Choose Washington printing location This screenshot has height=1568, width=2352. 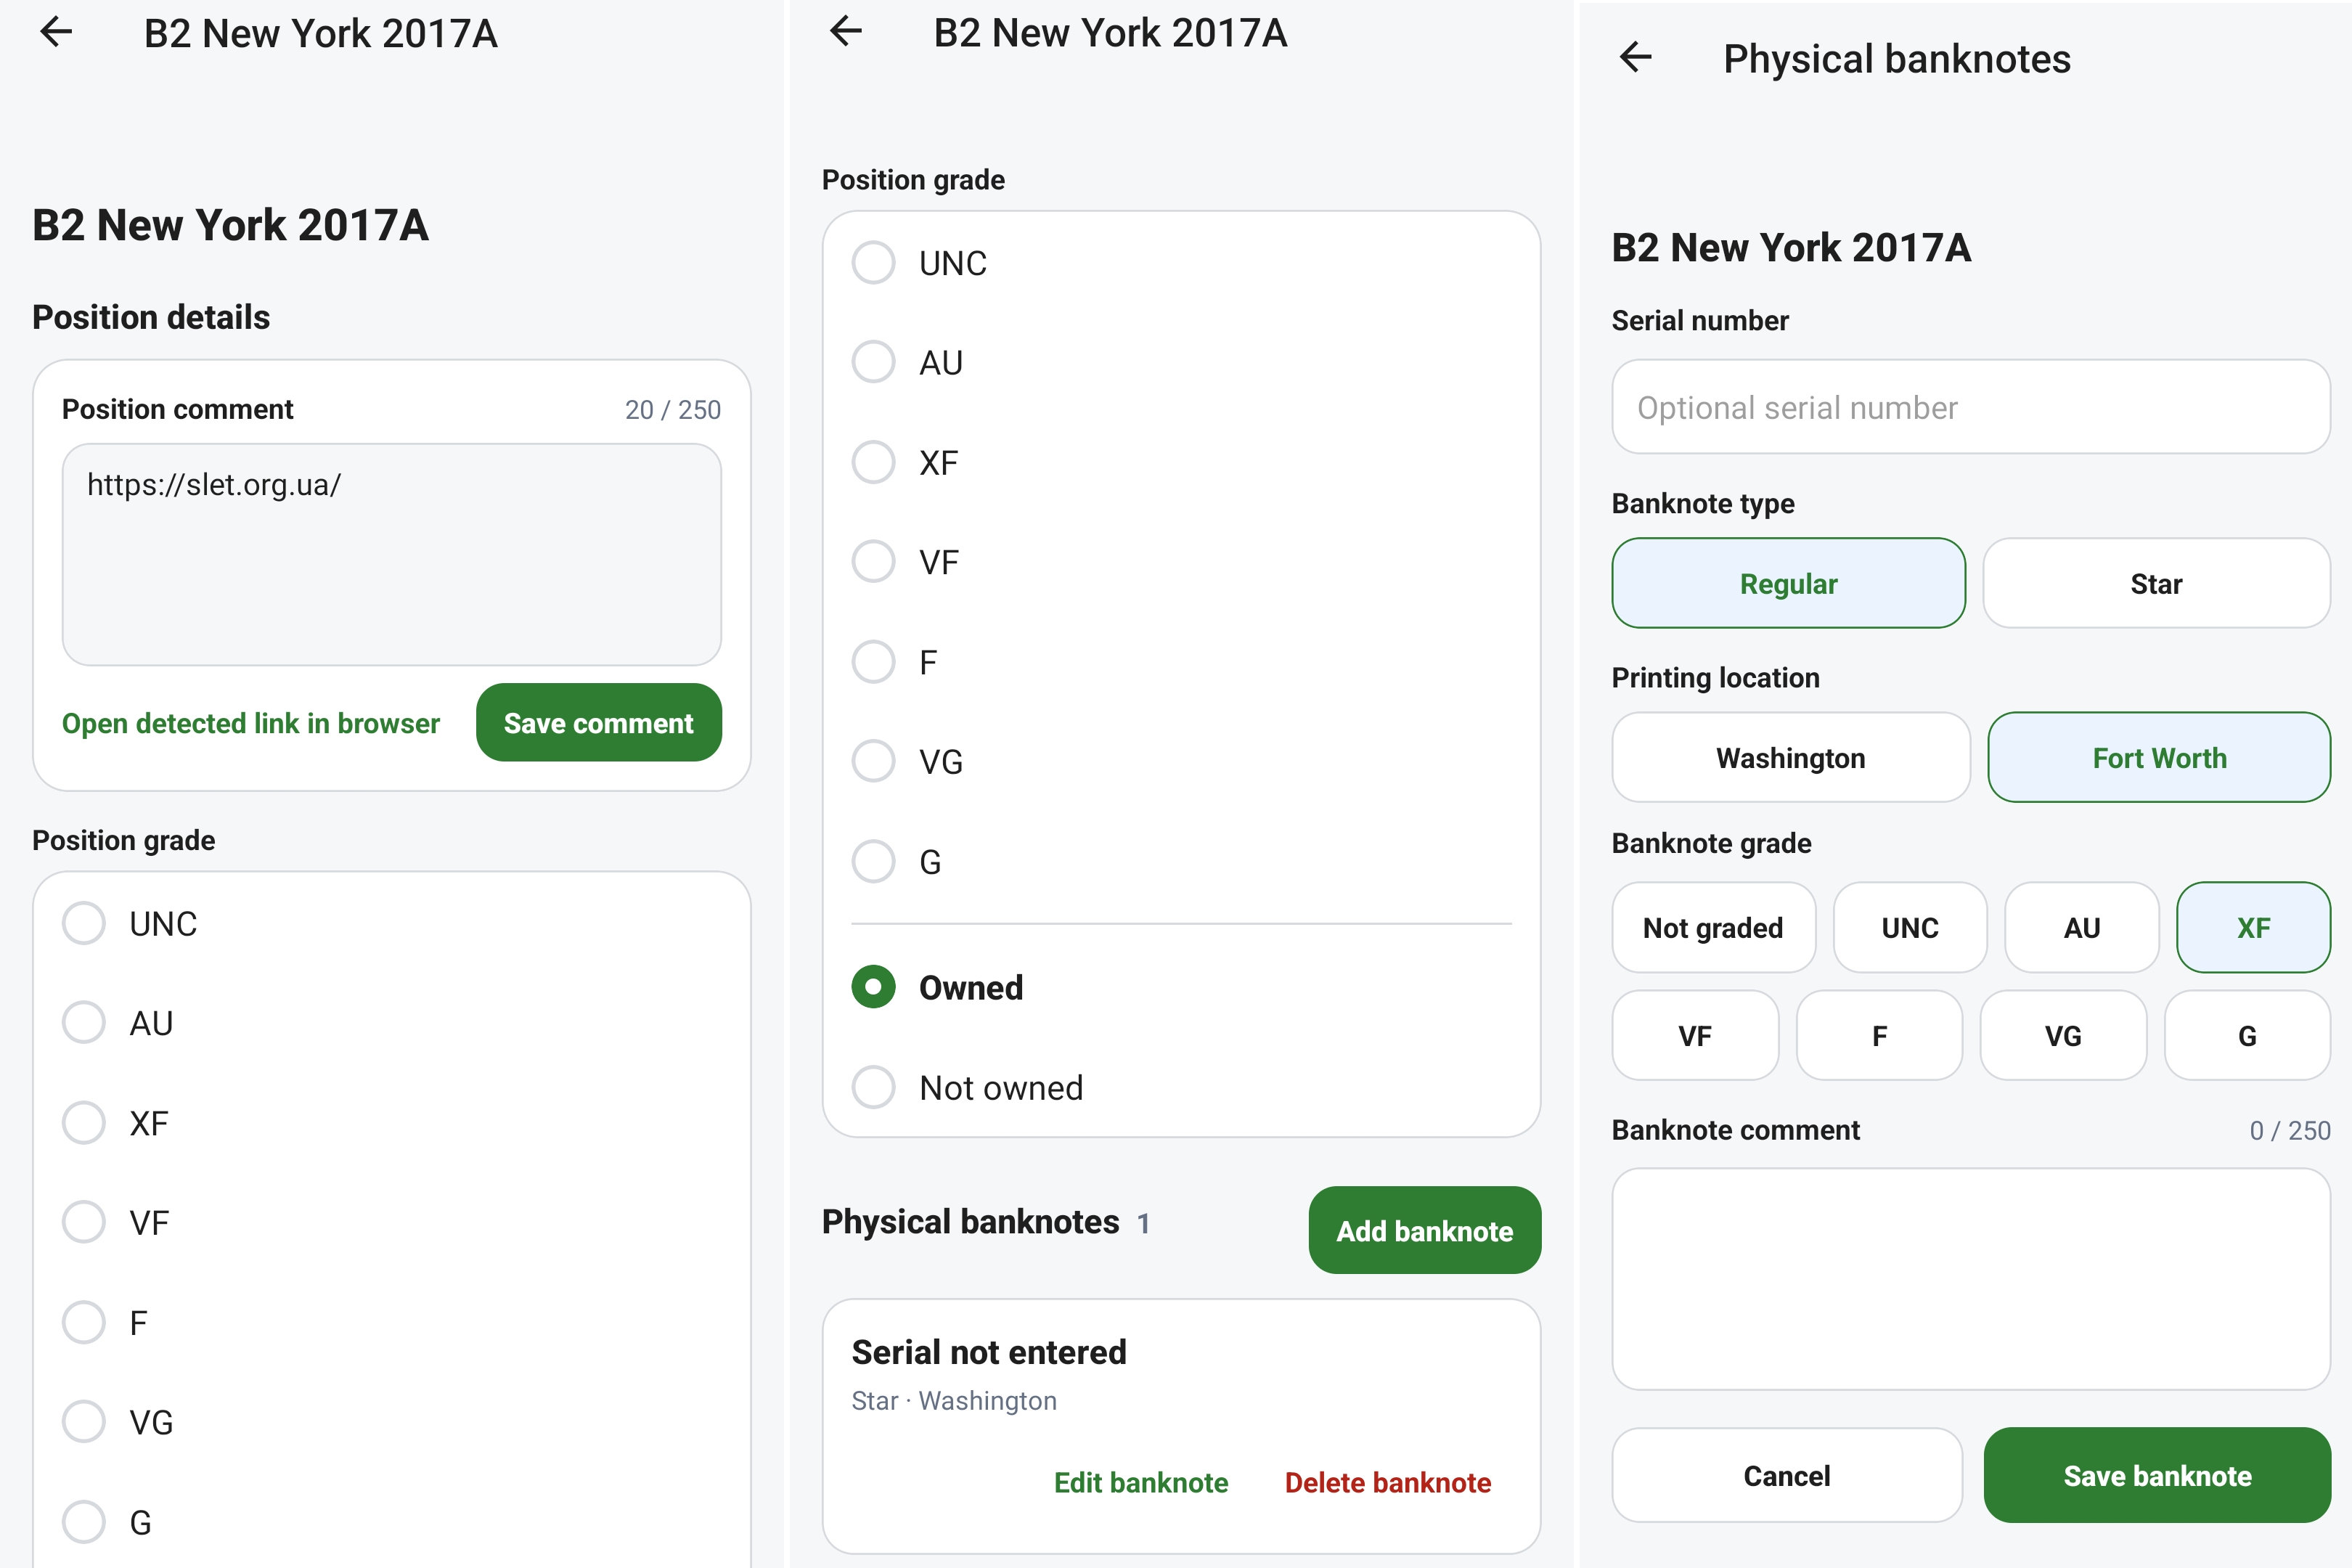[1790, 757]
